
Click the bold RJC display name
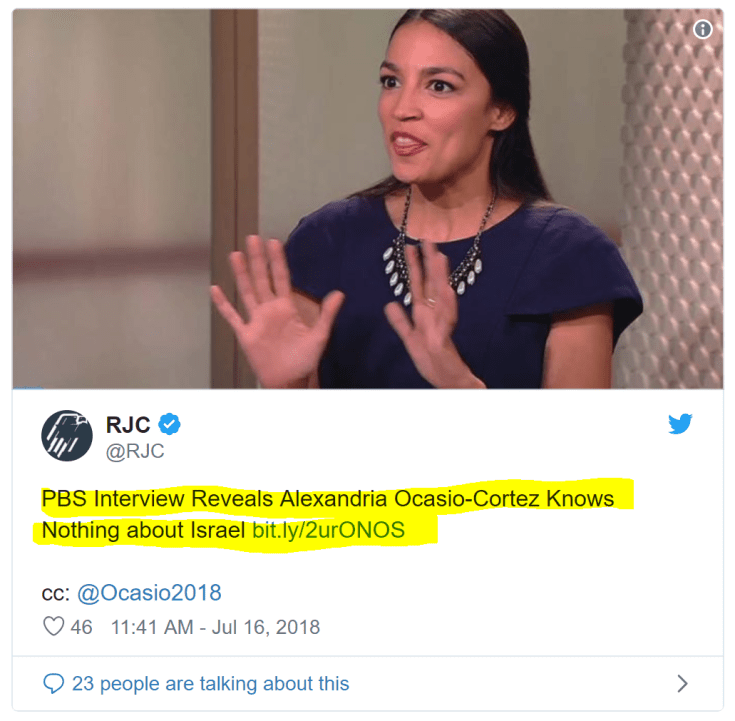coord(128,425)
